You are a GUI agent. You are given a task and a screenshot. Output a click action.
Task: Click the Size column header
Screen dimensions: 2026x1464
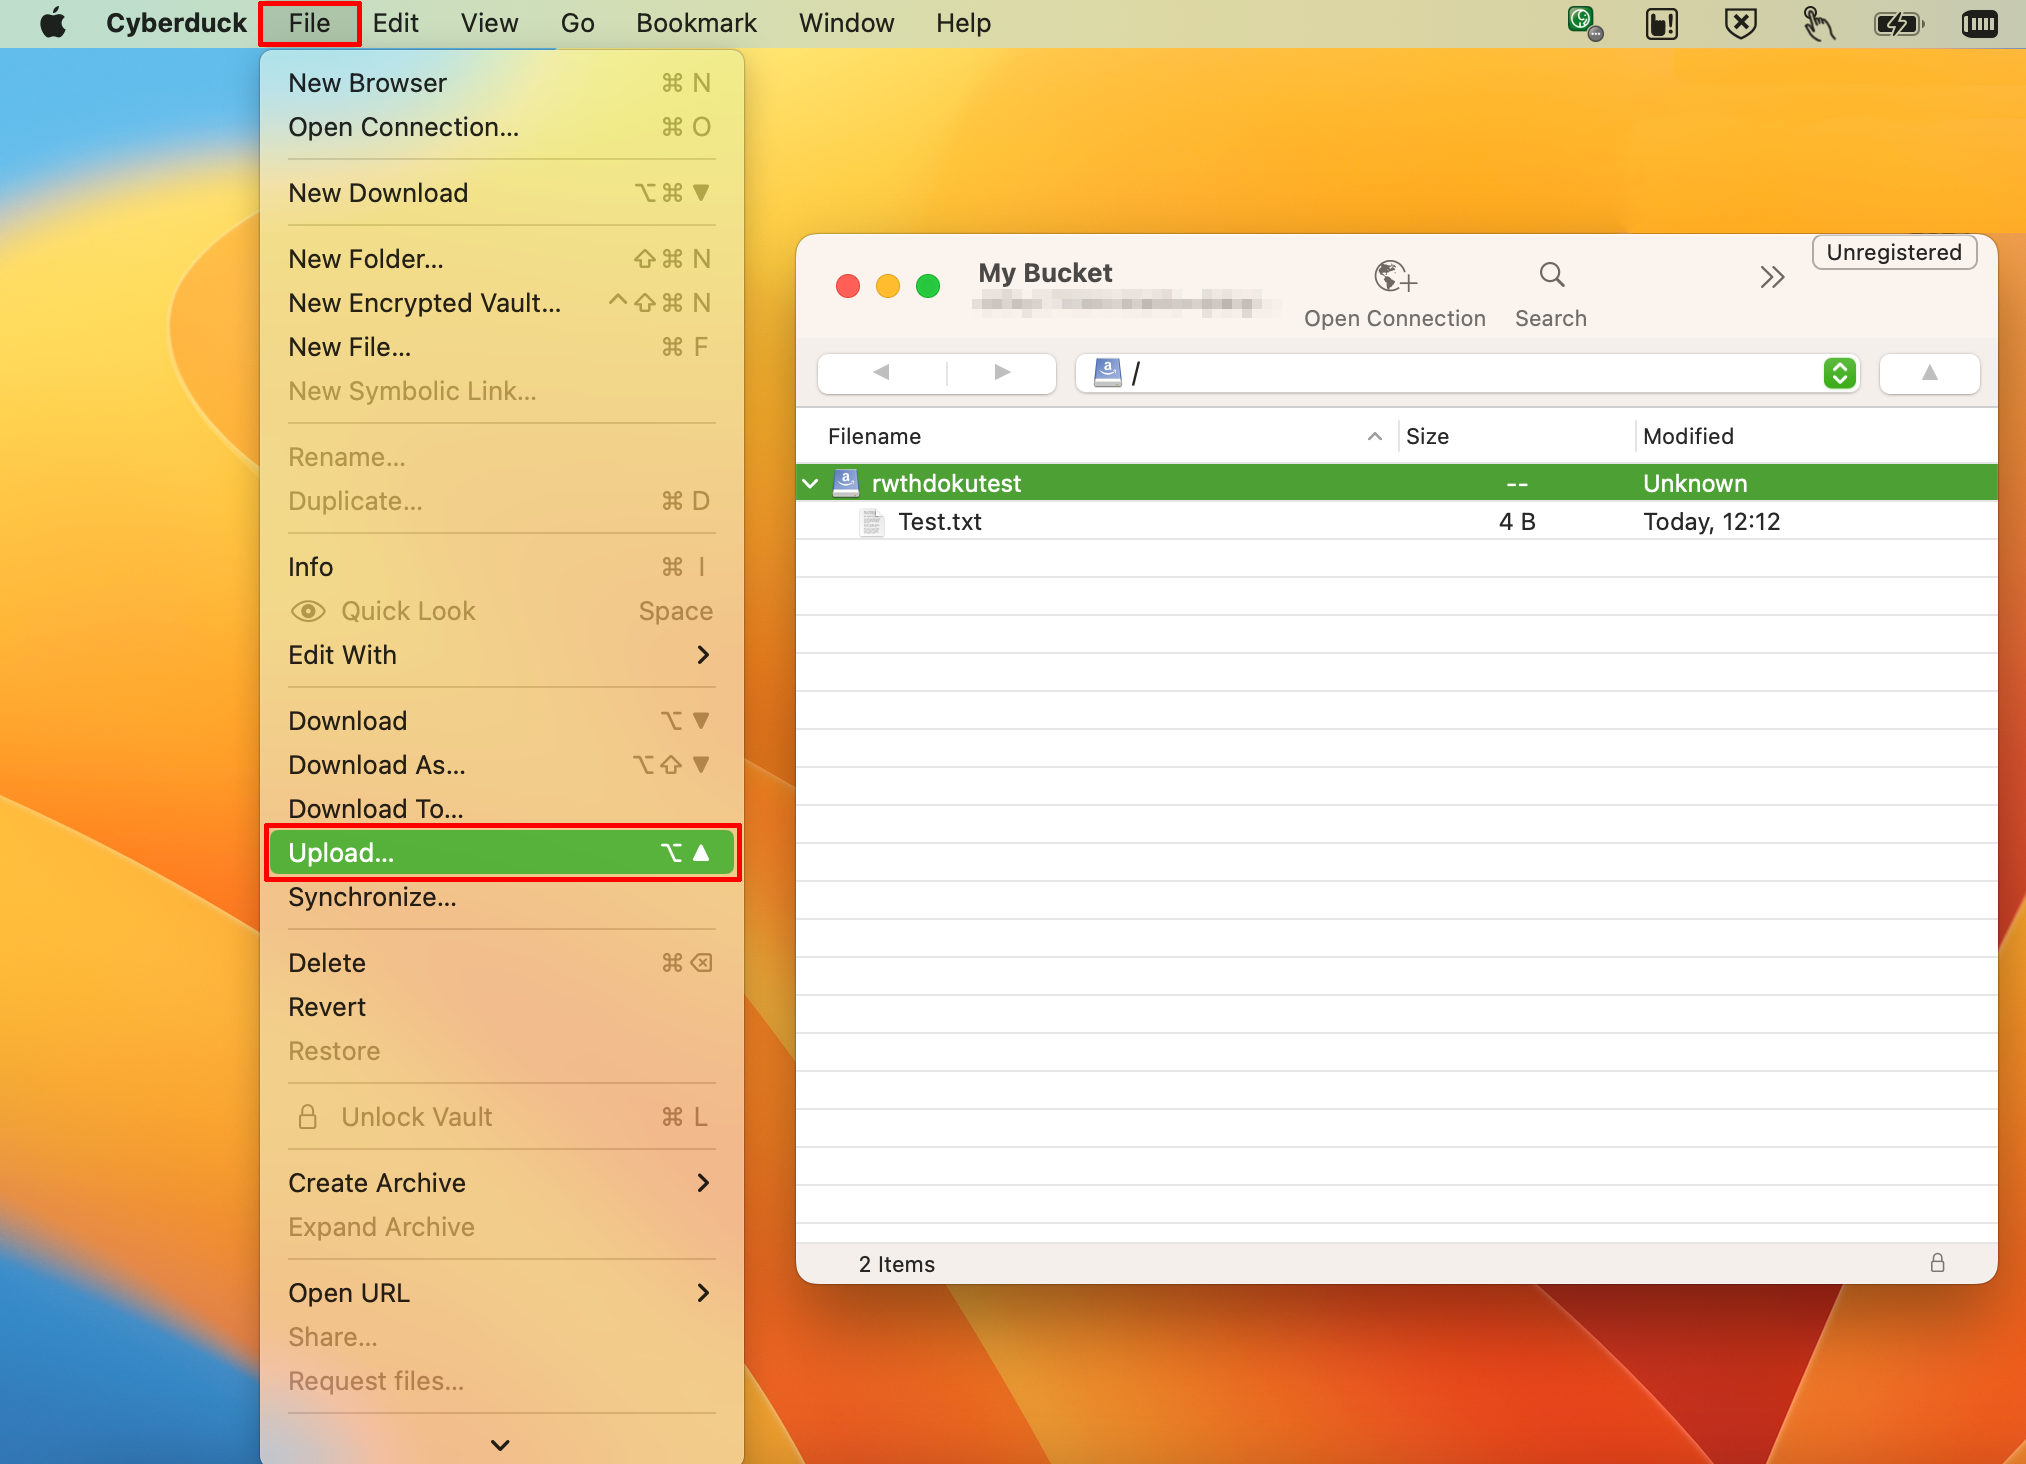(x=1515, y=436)
